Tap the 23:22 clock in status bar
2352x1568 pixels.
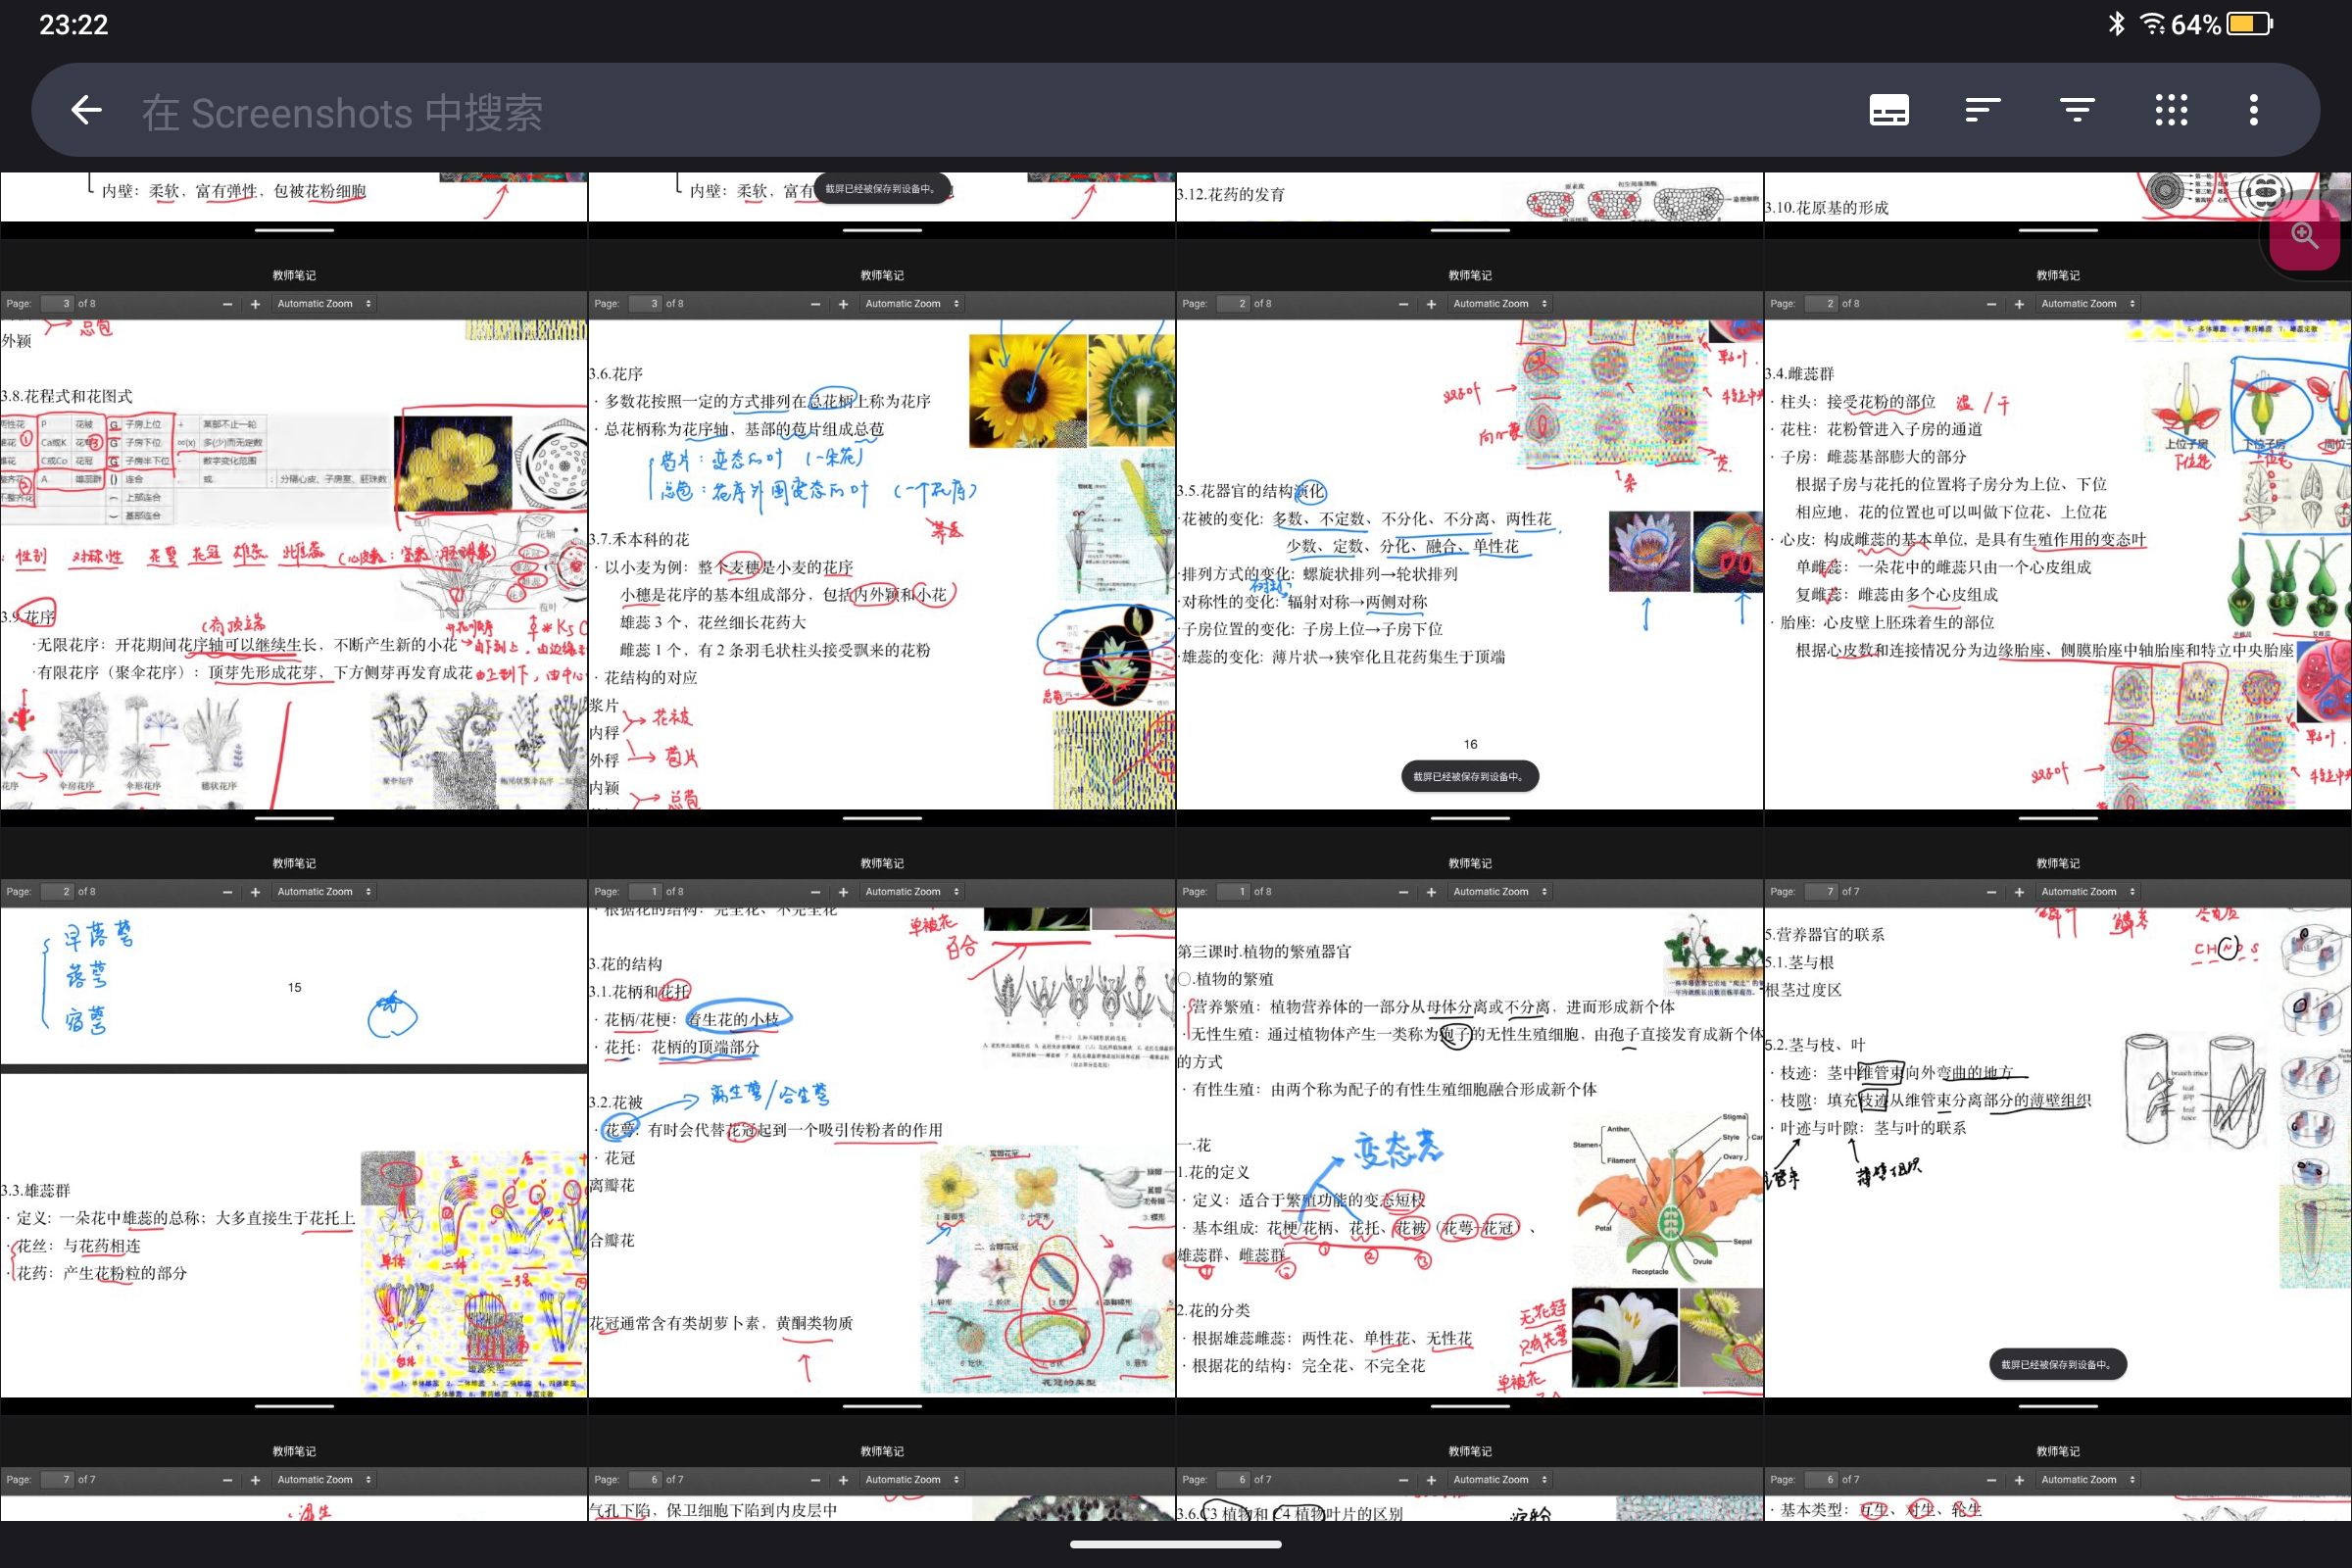point(73,25)
